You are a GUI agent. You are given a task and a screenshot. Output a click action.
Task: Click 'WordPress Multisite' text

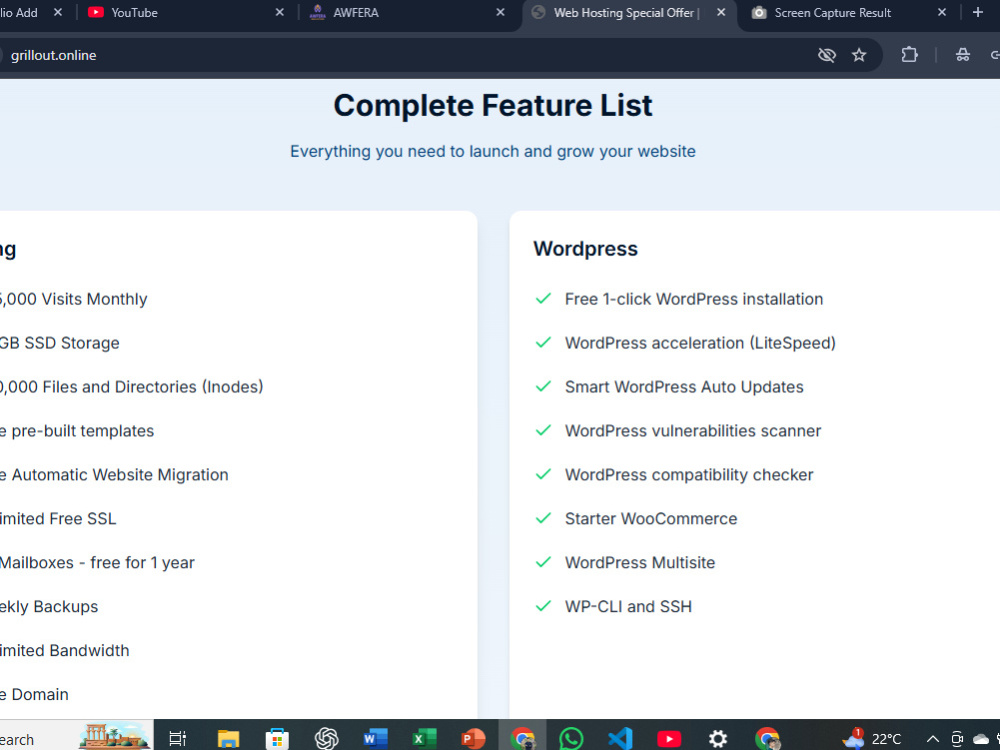tap(640, 563)
